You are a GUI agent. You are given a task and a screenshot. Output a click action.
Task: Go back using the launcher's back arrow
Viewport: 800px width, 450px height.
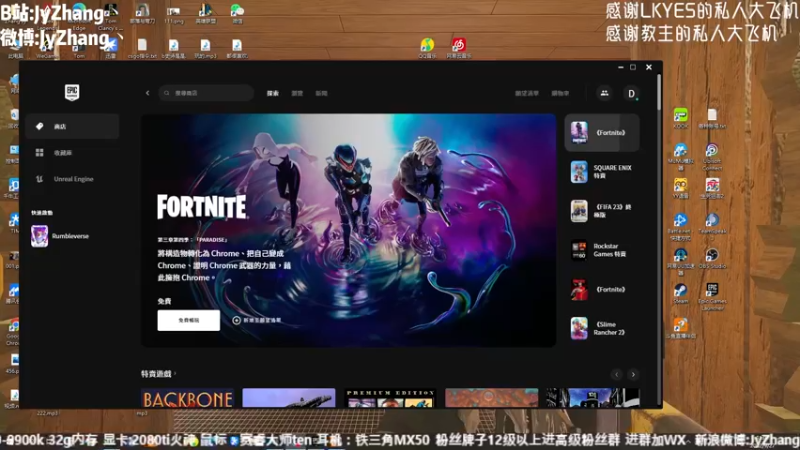147,93
